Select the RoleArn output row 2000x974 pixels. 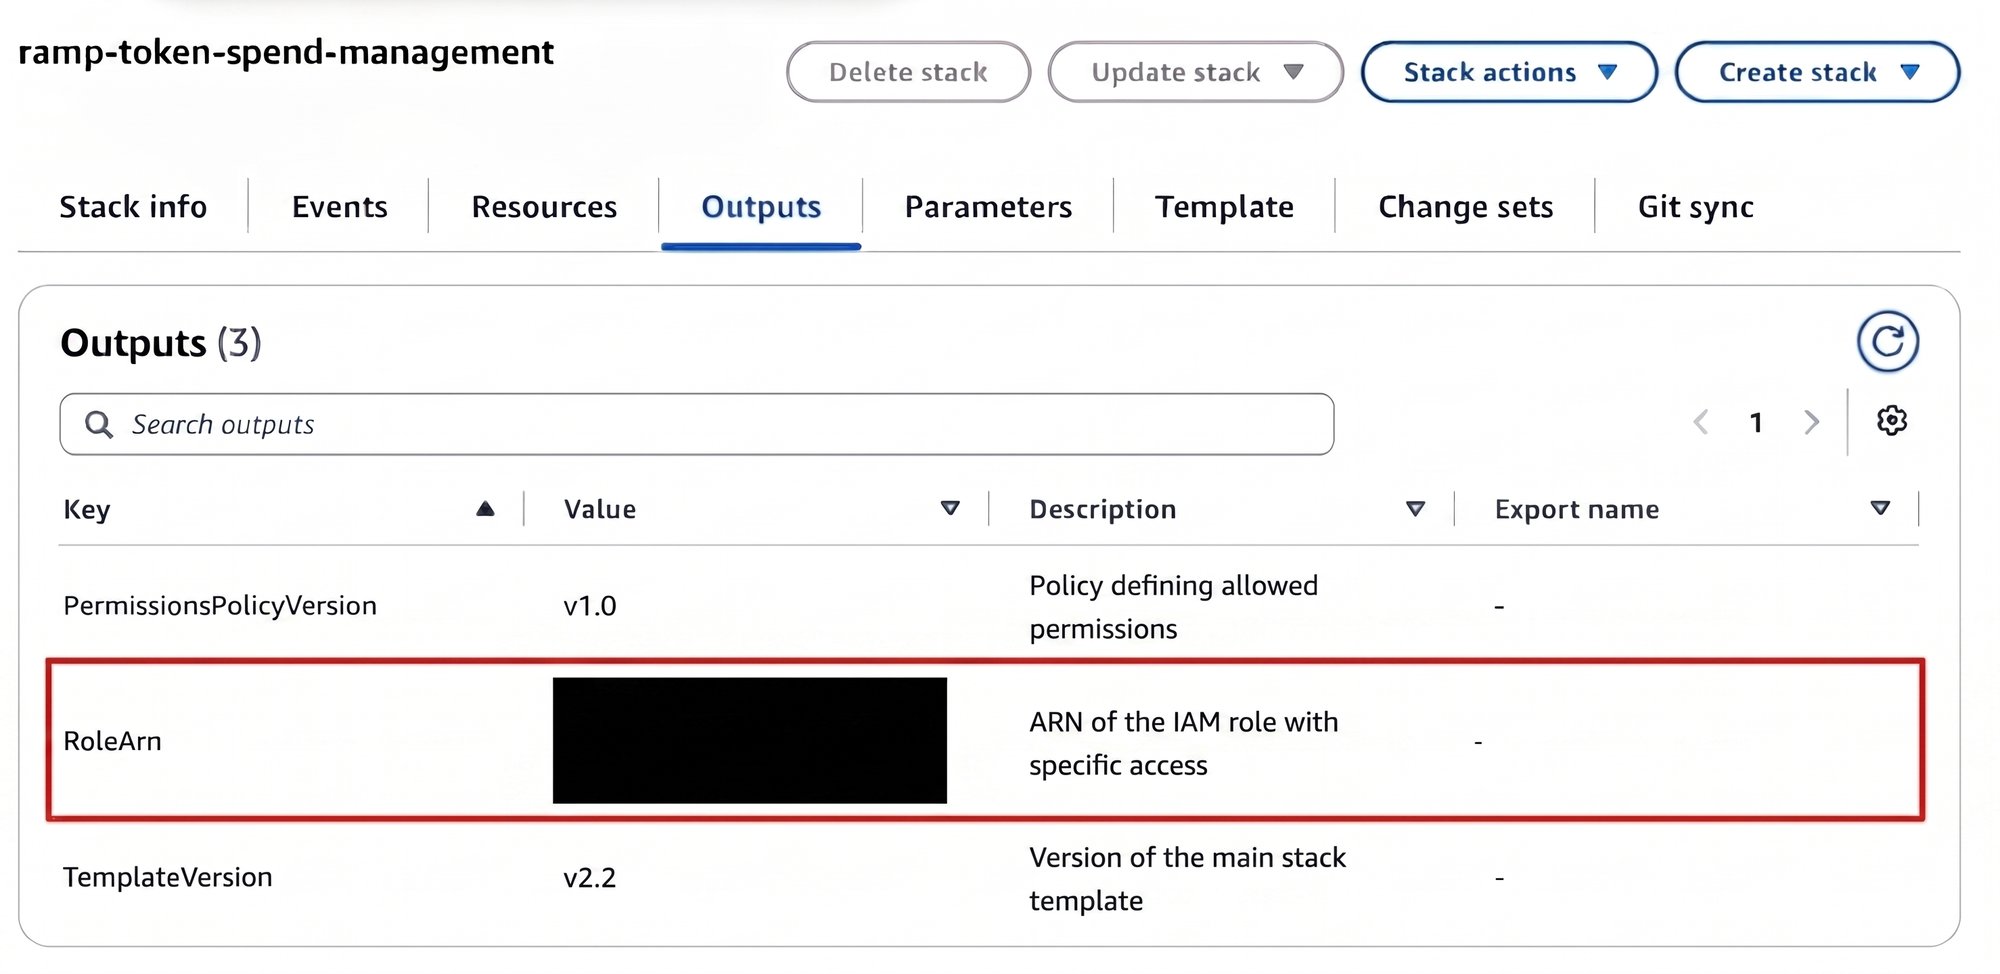985,740
